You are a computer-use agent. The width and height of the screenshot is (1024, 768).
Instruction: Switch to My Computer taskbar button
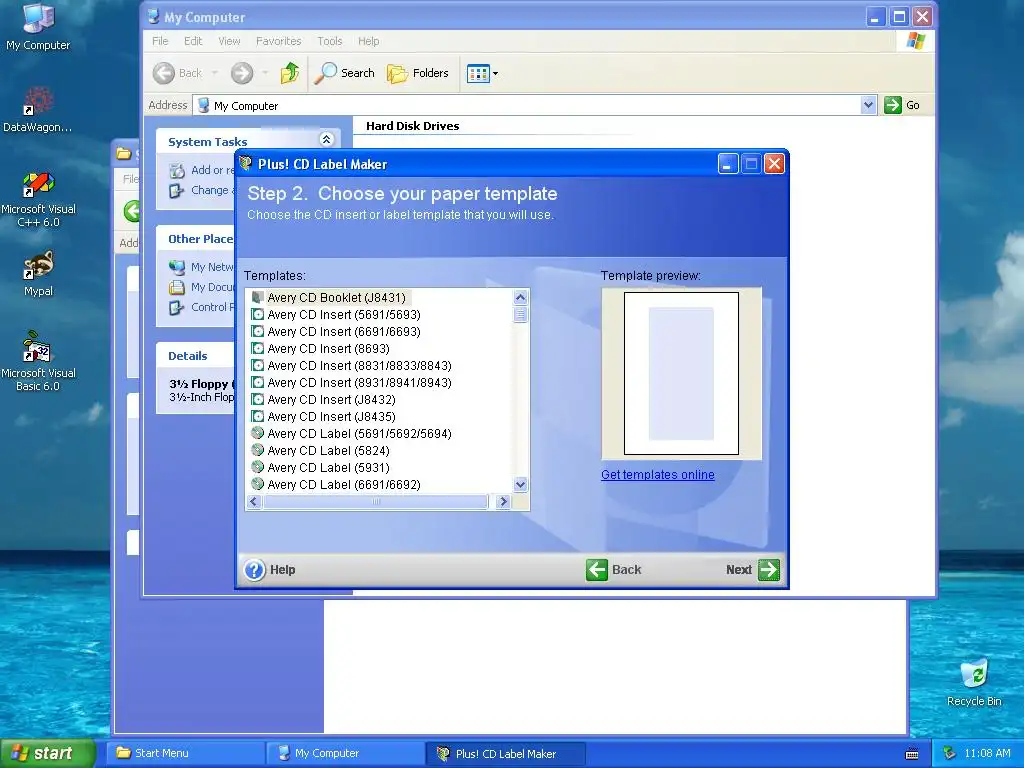click(x=345, y=753)
